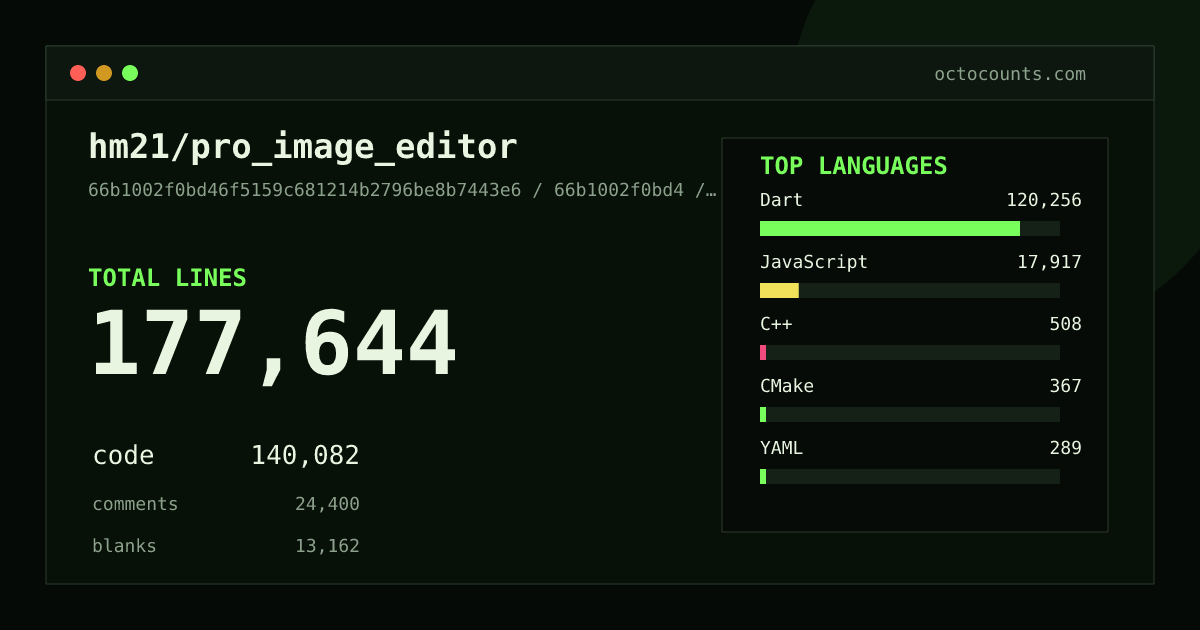
Task: Click the Dart language label
Action: [781, 200]
